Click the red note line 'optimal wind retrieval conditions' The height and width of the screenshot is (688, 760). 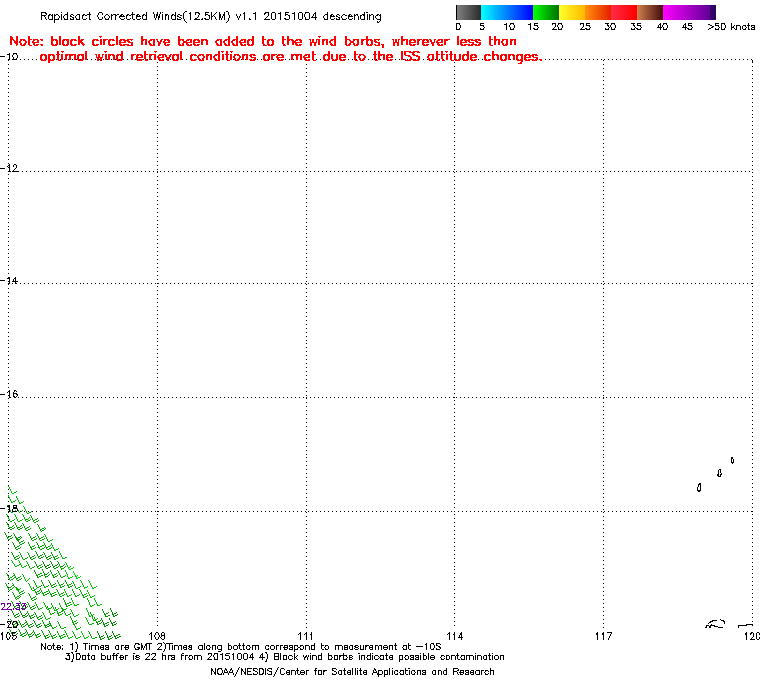tap(291, 57)
